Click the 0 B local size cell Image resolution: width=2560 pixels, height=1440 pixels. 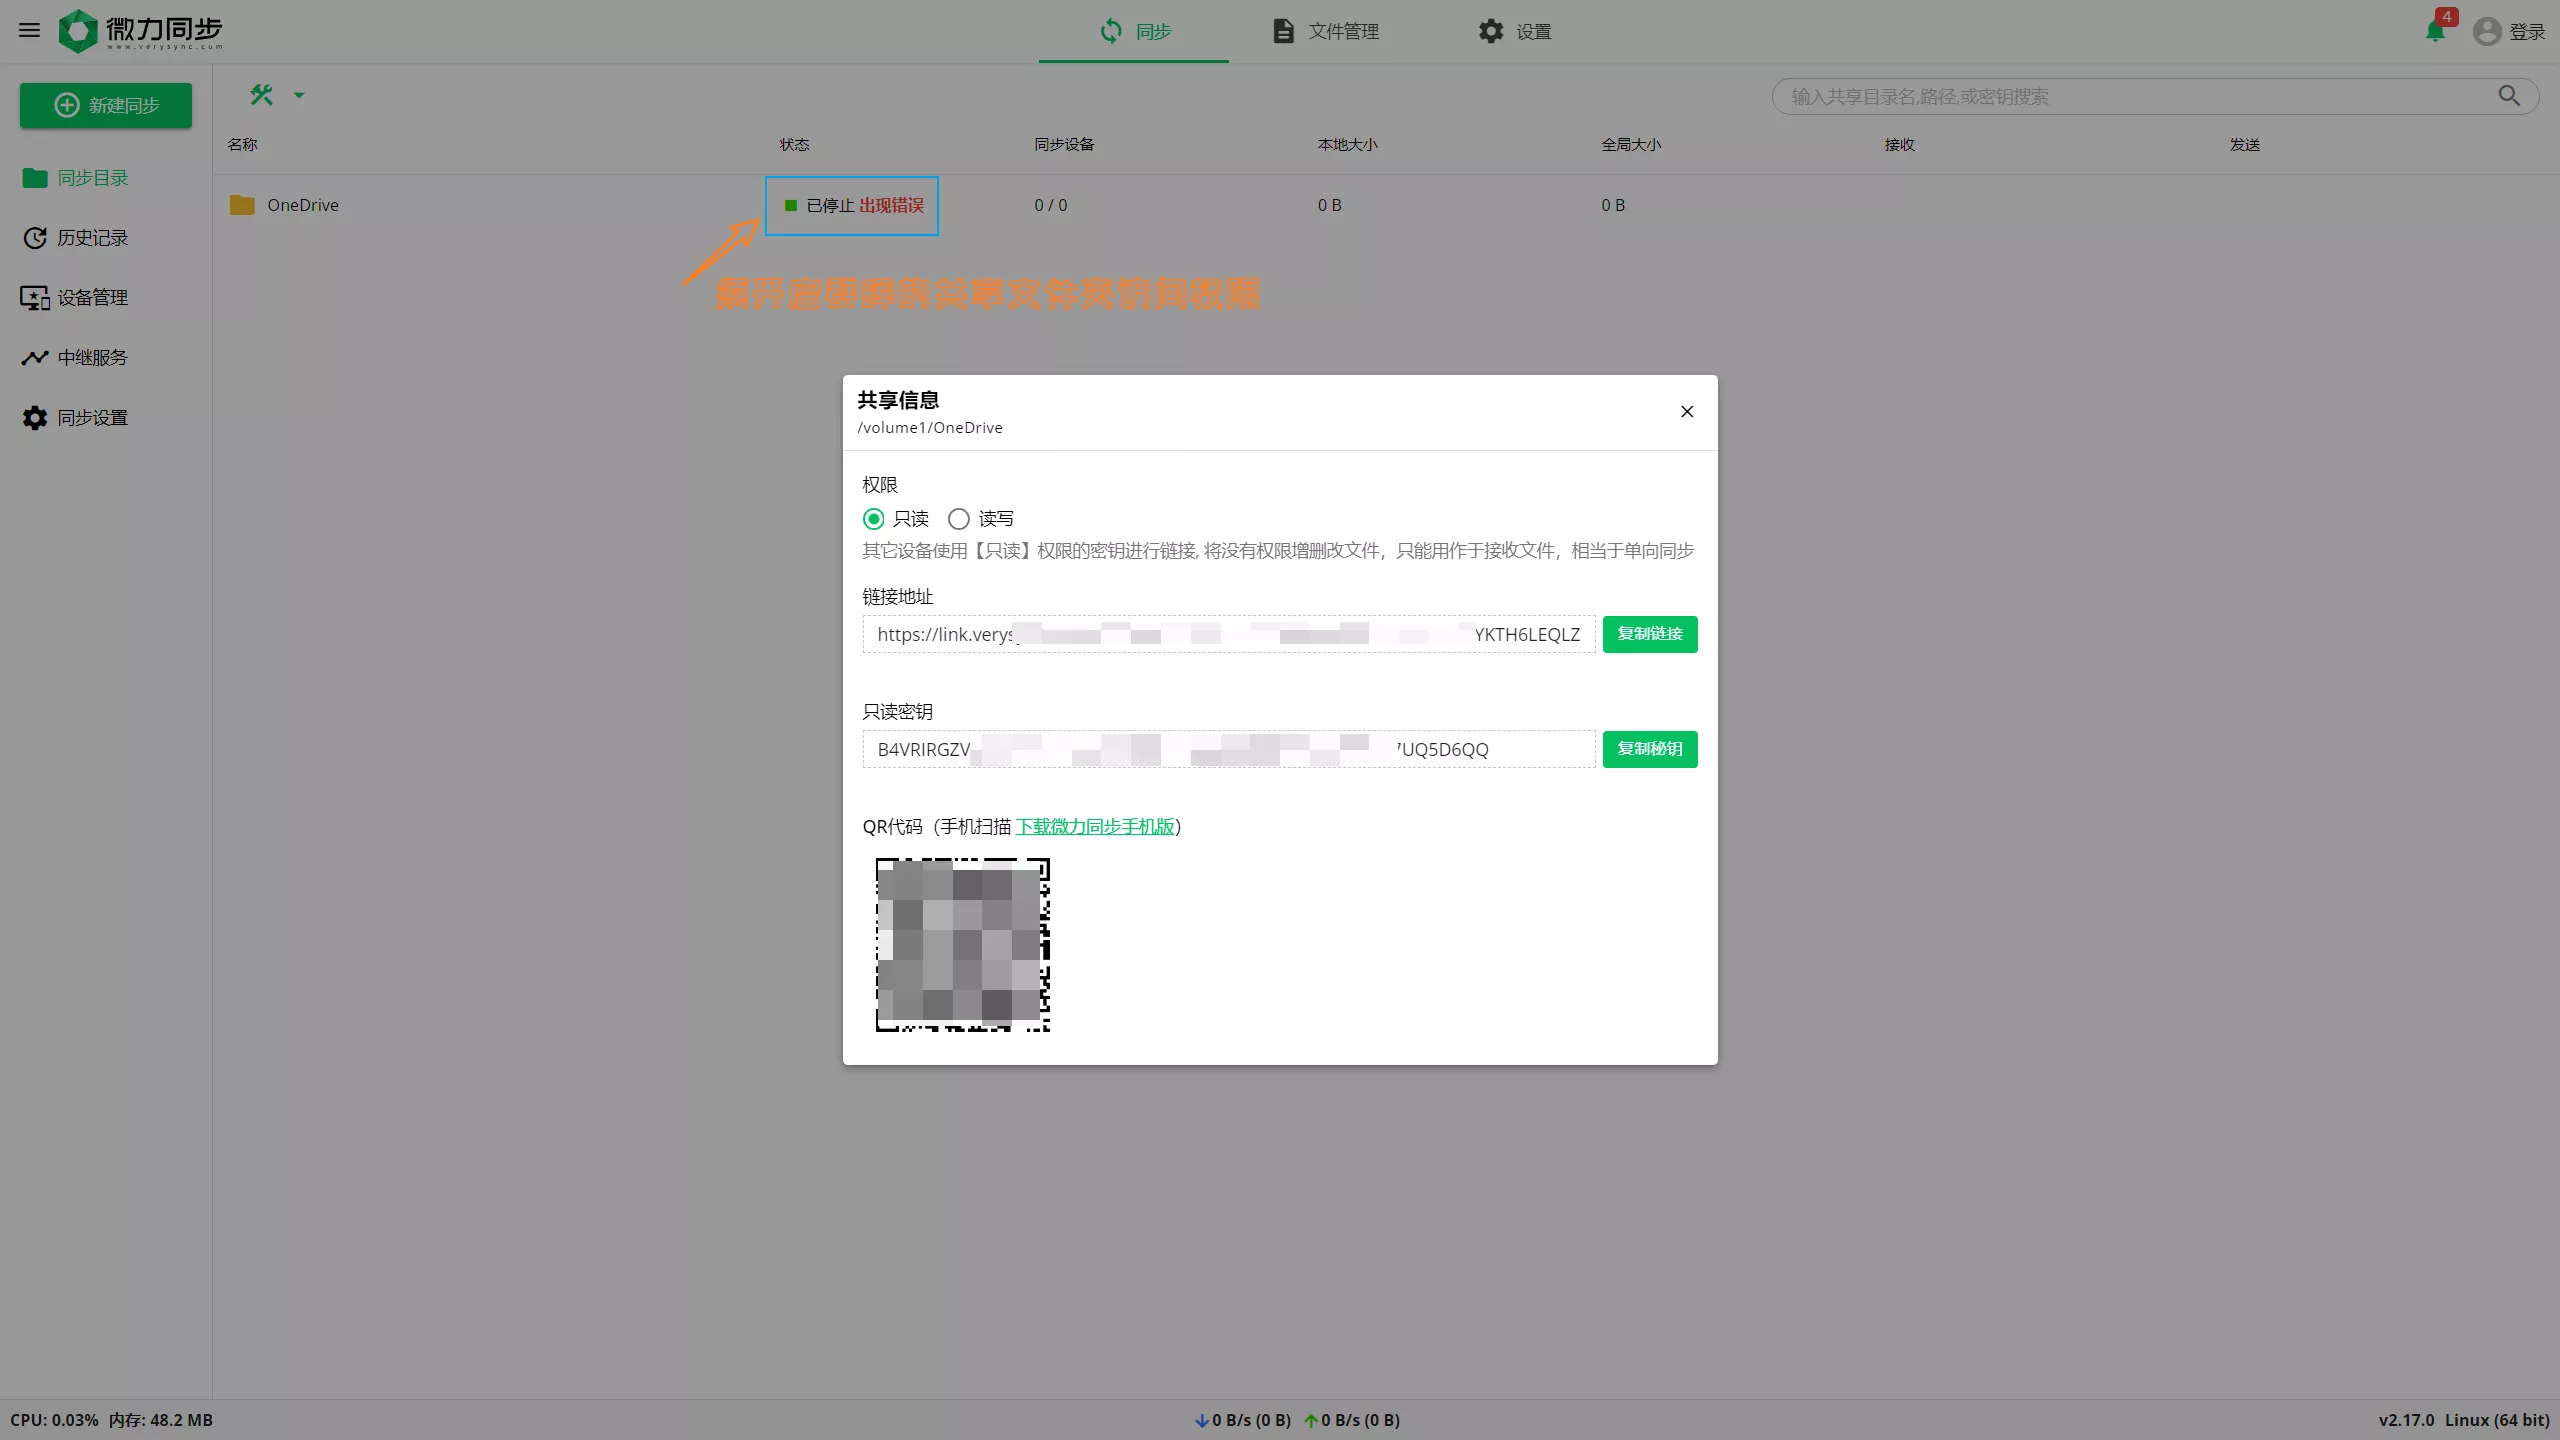pyautogui.click(x=1330, y=205)
